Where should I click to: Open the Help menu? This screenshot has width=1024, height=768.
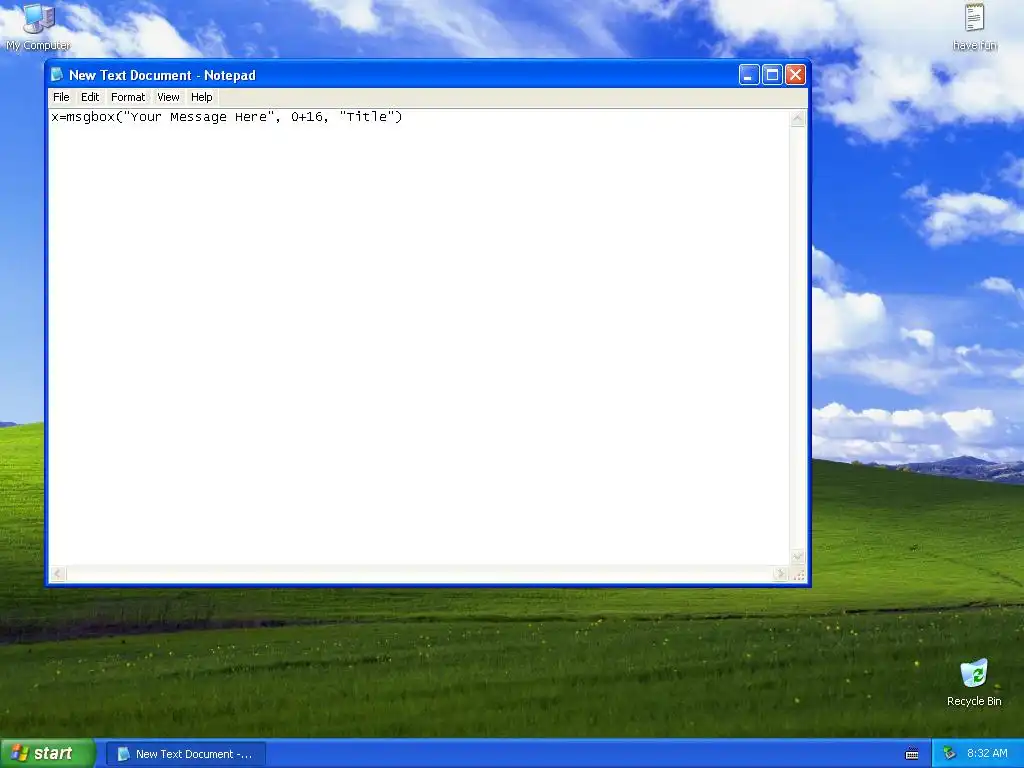coord(201,97)
